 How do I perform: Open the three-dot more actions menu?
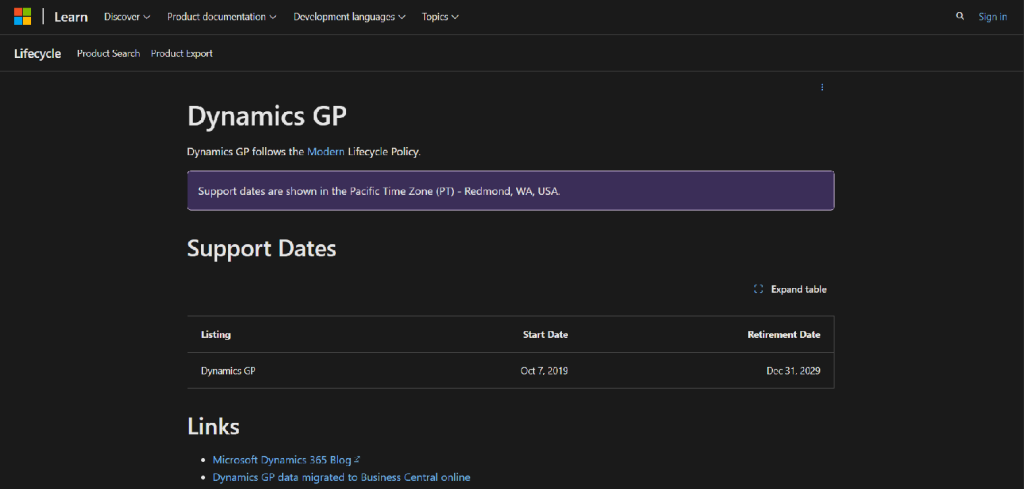(822, 87)
